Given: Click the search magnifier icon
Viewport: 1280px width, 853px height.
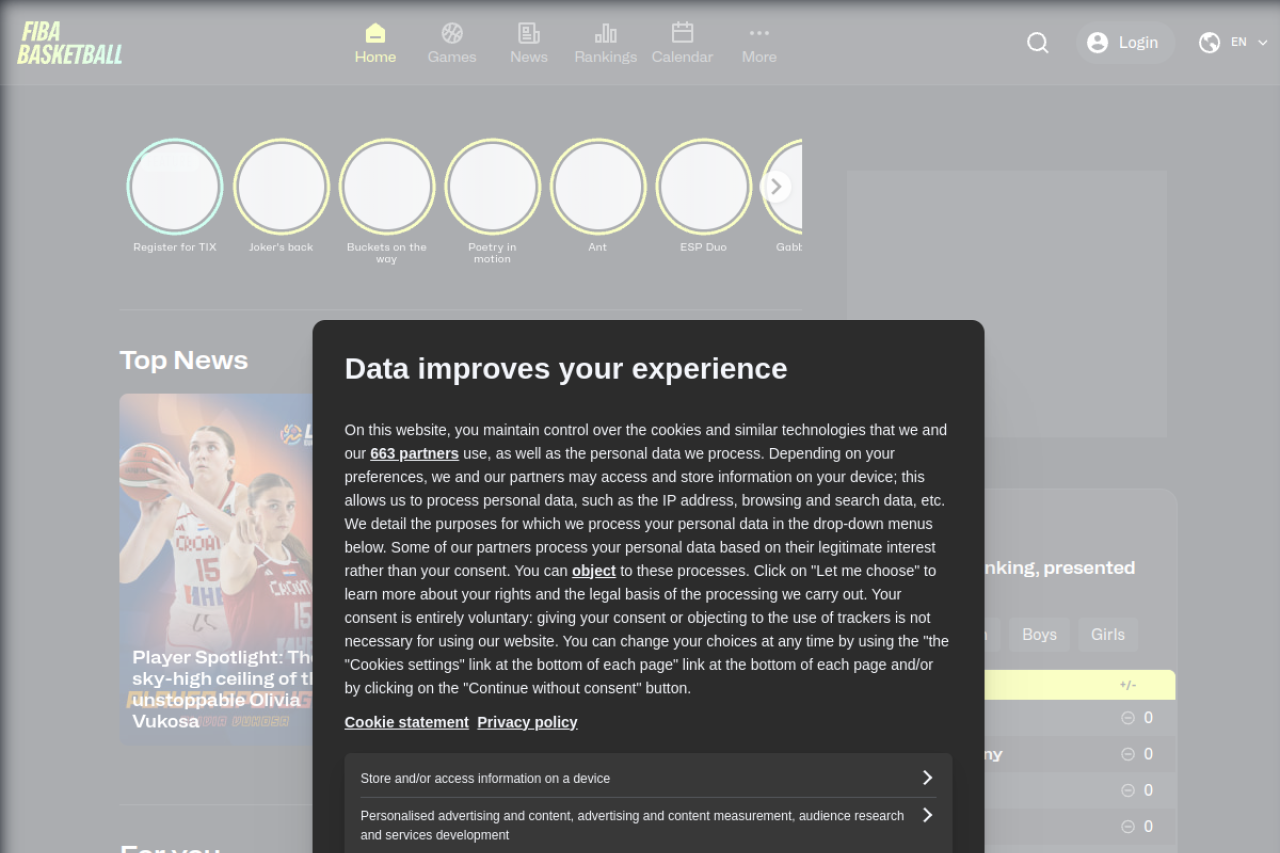Looking at the screenshot, I should pyautogui.click(x=1038, y=43).
